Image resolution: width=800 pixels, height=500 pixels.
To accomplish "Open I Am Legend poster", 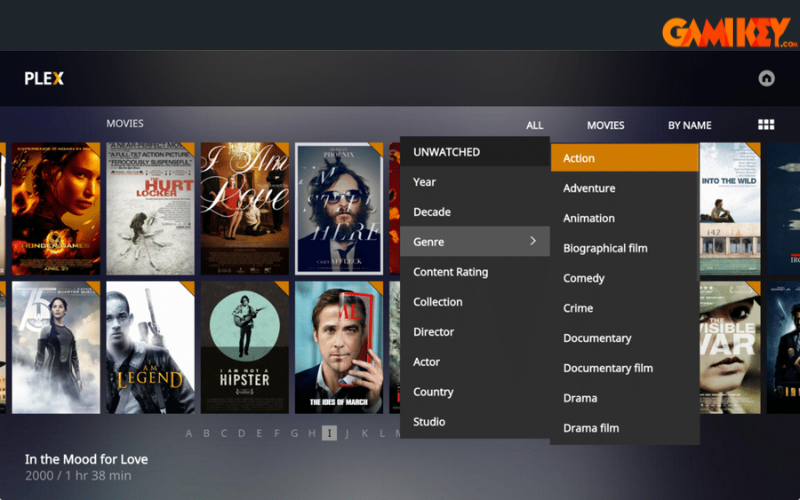I will point(151,347).
